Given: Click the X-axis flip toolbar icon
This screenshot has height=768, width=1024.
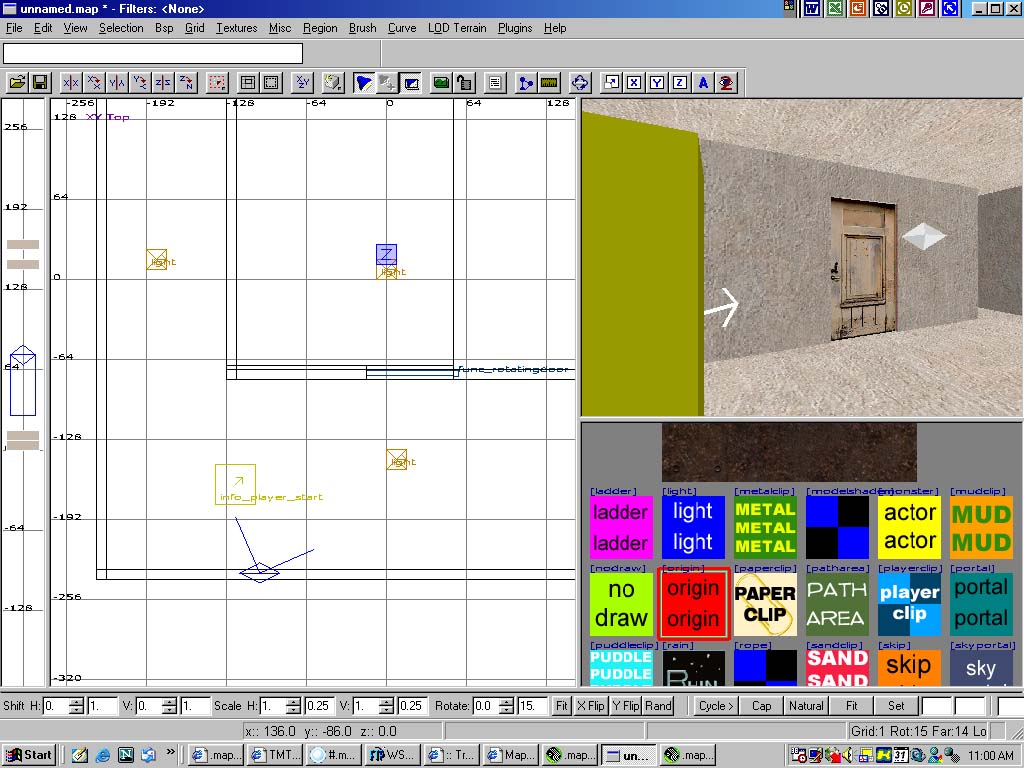Looking at the screenshot, I should point(71,83).
